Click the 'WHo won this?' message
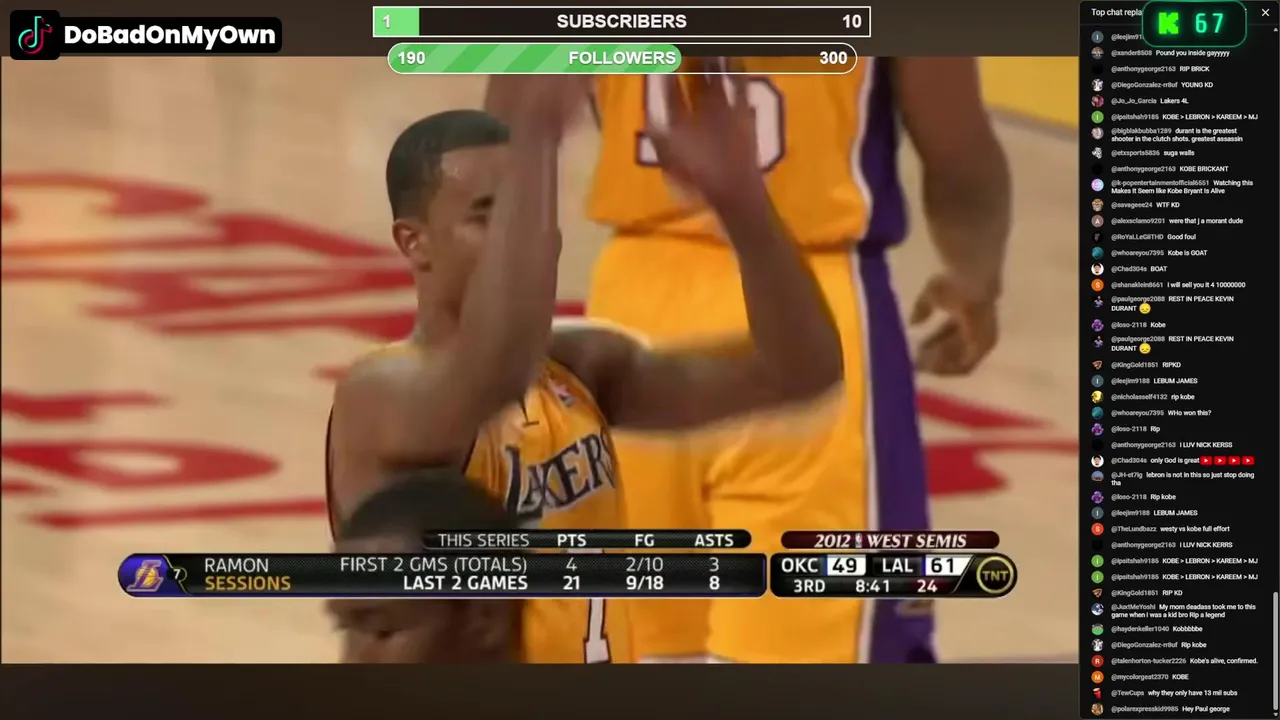The image size is (1280, 720). [x=1189, y=413]
